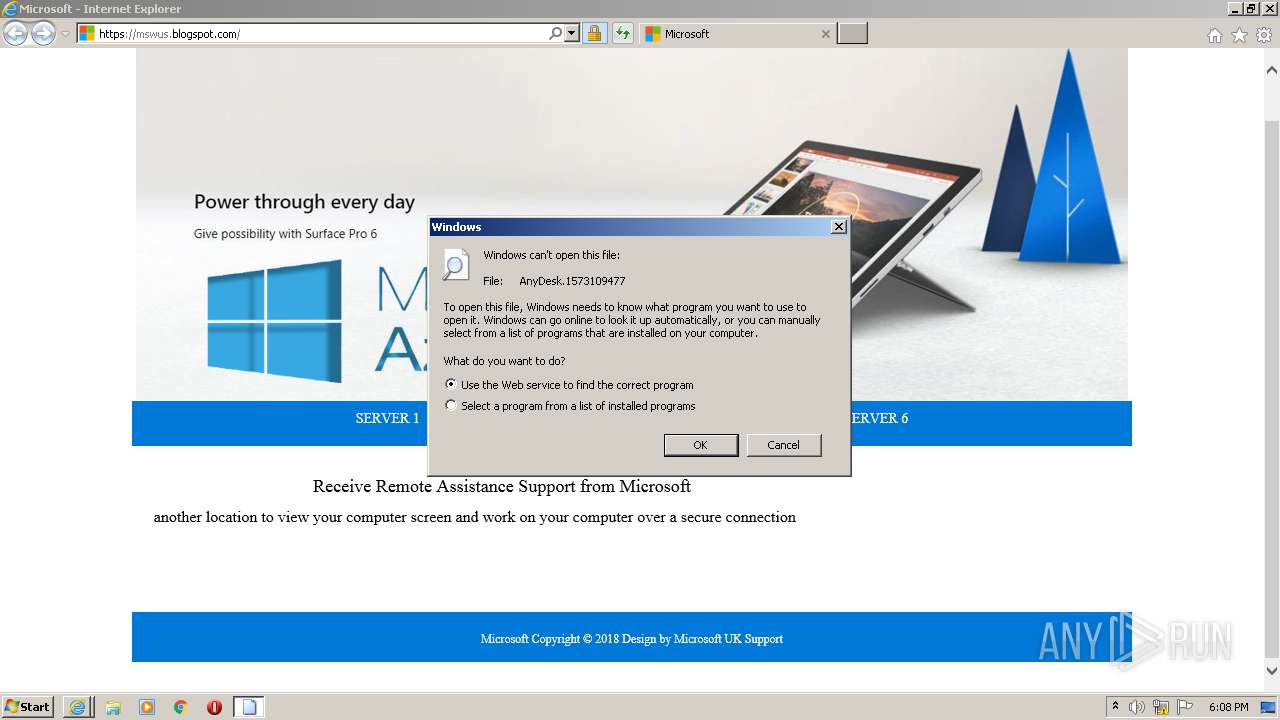Click the Show desktop button
The image size is (1280, 720).
1269,707
